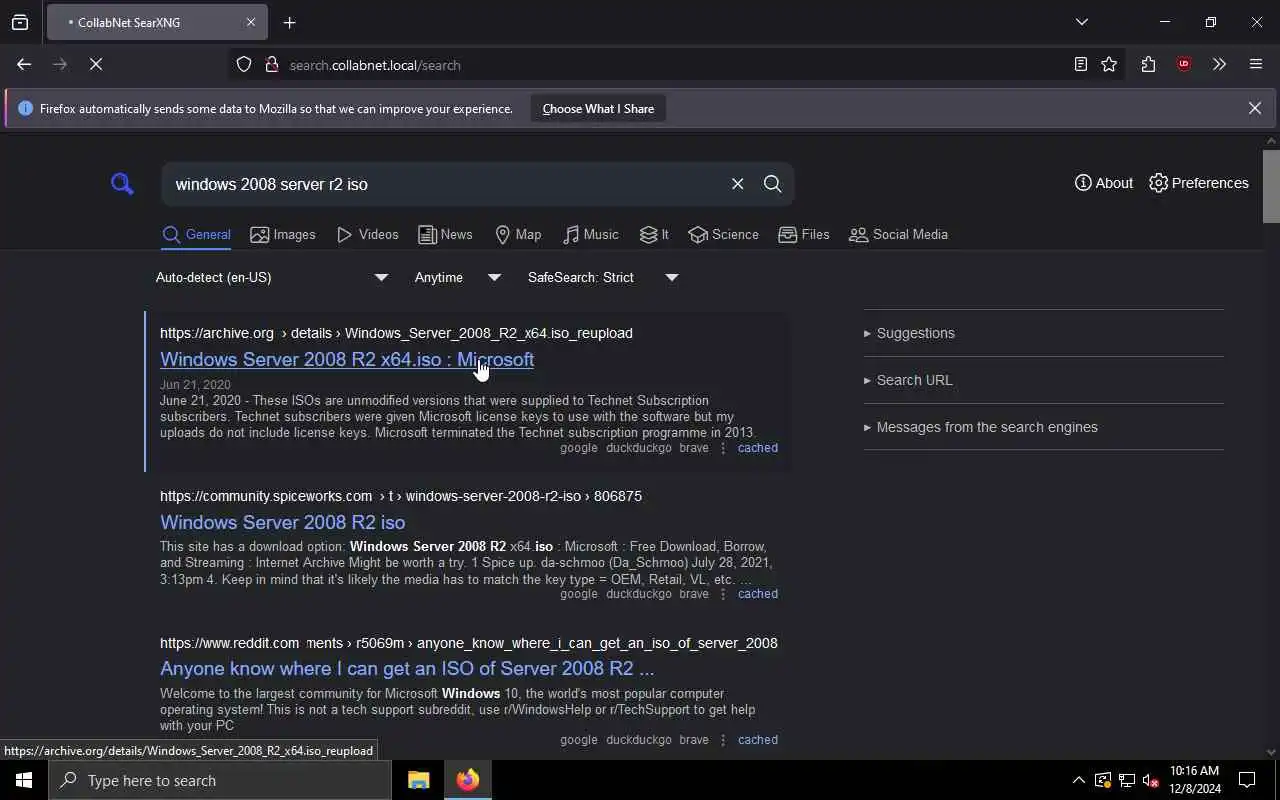Open a new tab
Image resolution: width=1280 pixels, height=800 pixels.
coord(289,22)
